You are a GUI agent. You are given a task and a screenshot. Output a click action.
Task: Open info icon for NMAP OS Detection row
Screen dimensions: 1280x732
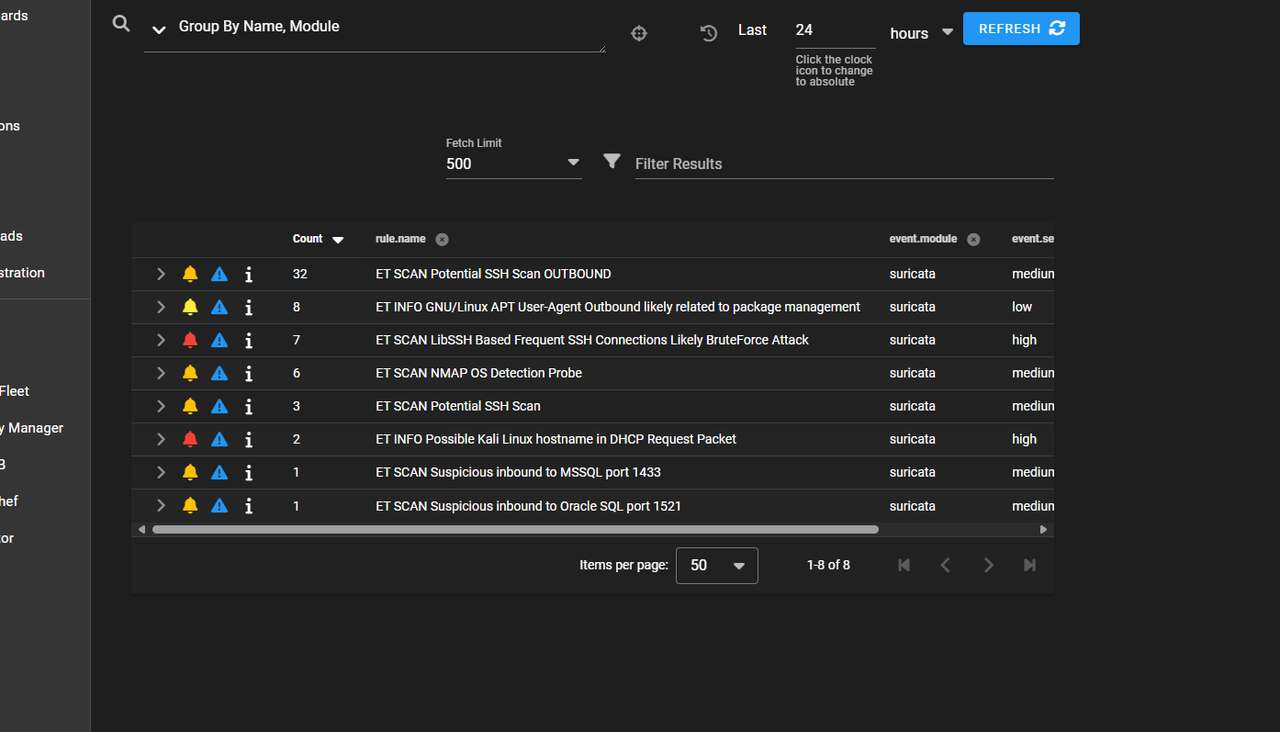coord(249,373)
